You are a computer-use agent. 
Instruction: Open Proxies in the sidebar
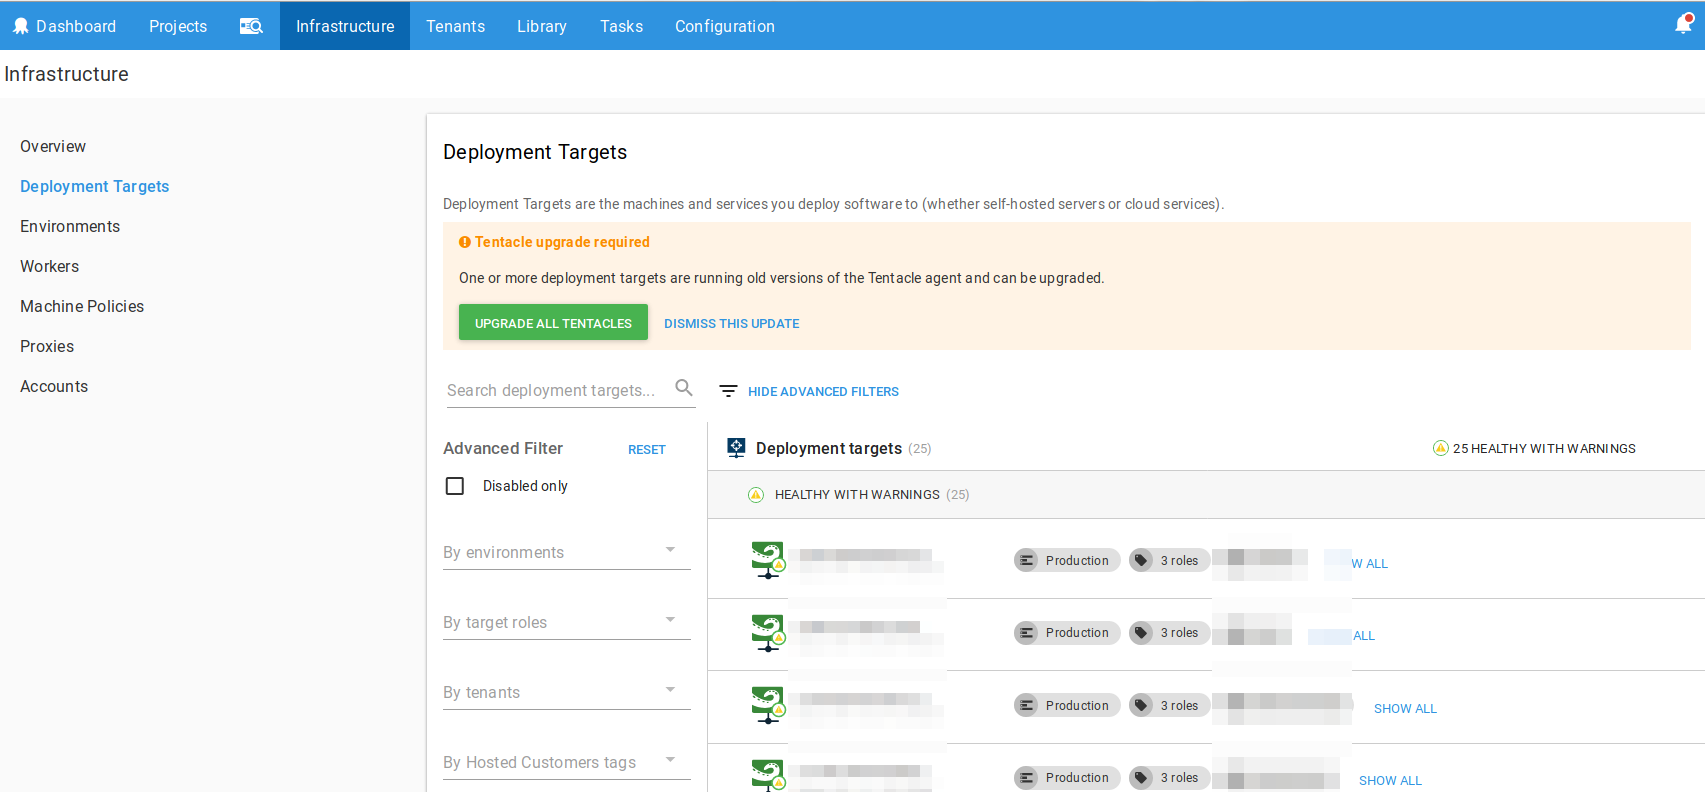tap(47, 346)
